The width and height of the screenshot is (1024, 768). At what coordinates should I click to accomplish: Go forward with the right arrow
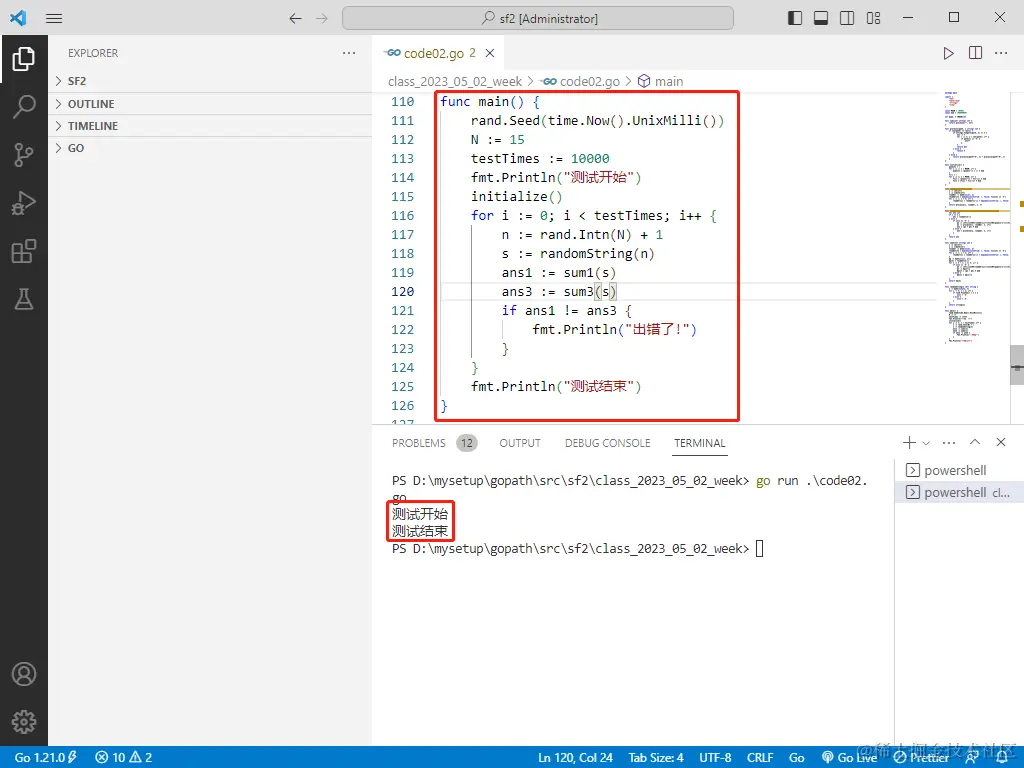322,18
